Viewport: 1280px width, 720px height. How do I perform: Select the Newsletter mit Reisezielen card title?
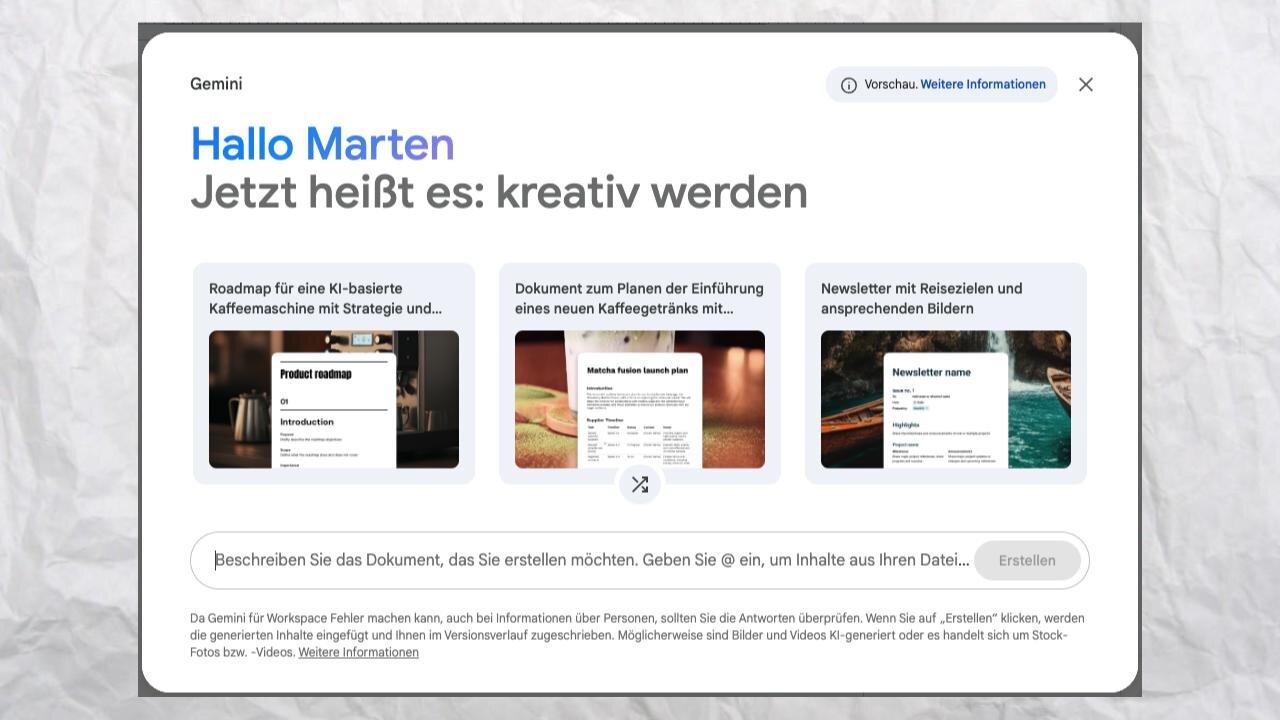pos(921,298)
